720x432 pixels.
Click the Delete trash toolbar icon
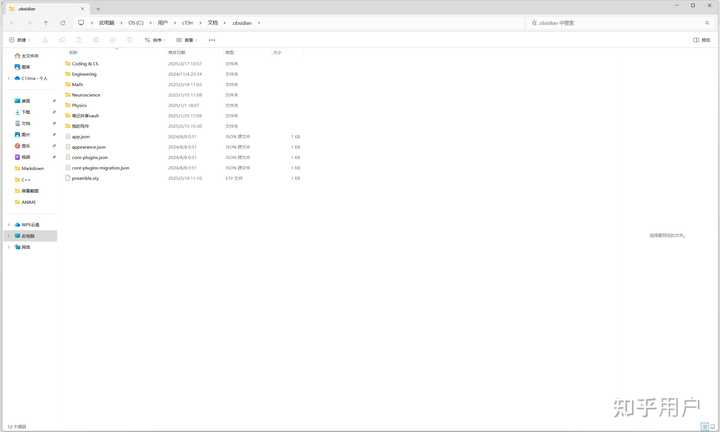pyautogui.click(x=129, y=40)
